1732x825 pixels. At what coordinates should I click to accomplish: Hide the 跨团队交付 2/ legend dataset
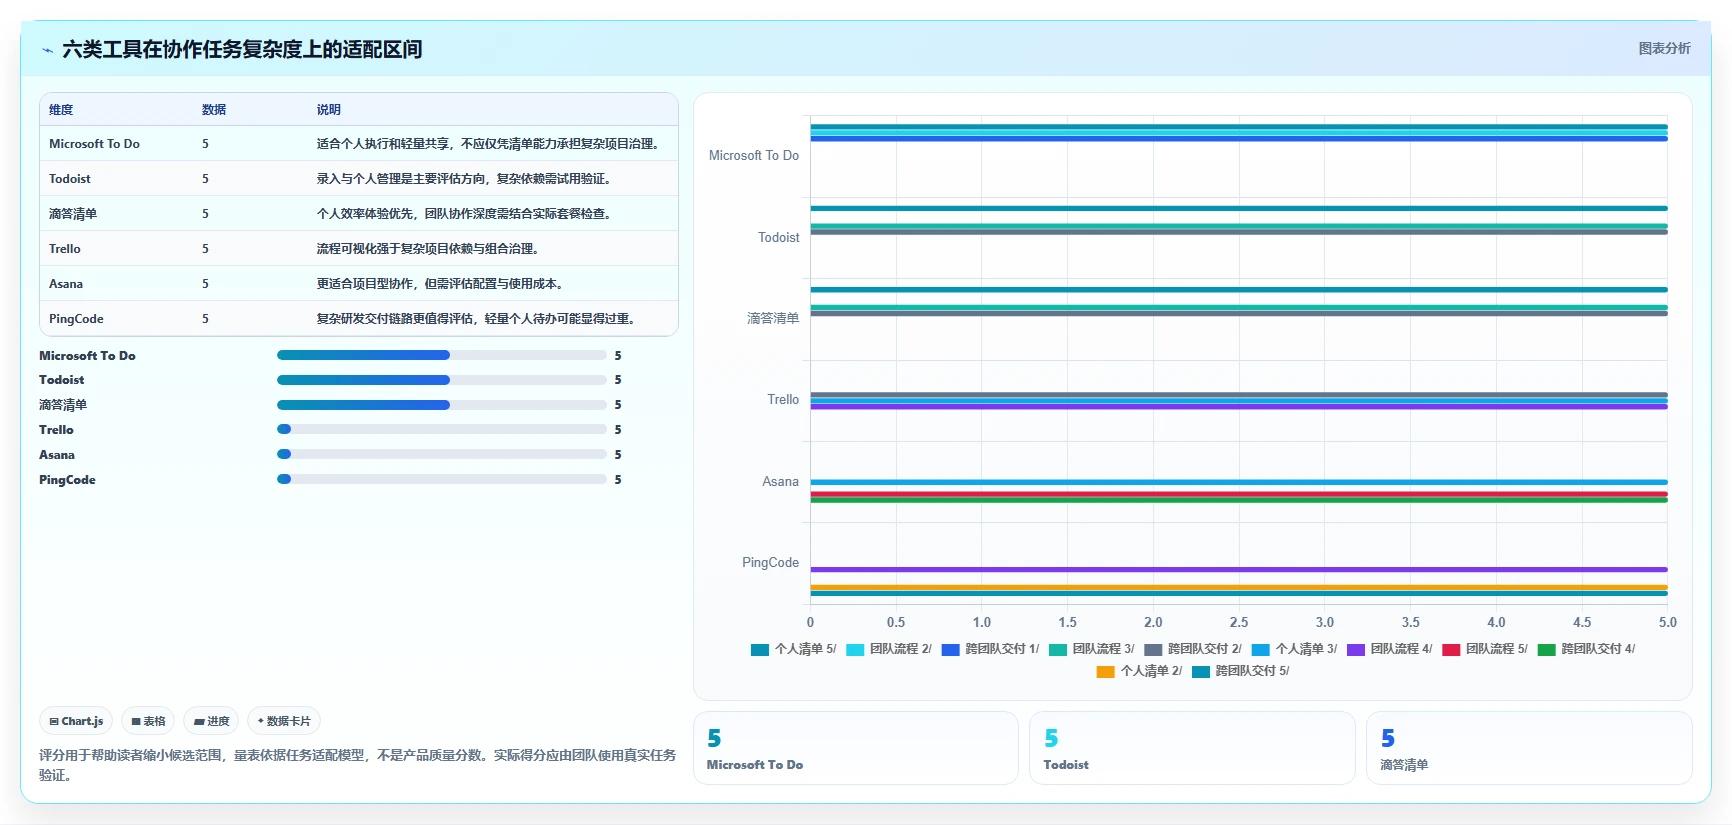tap(1193, 649)
